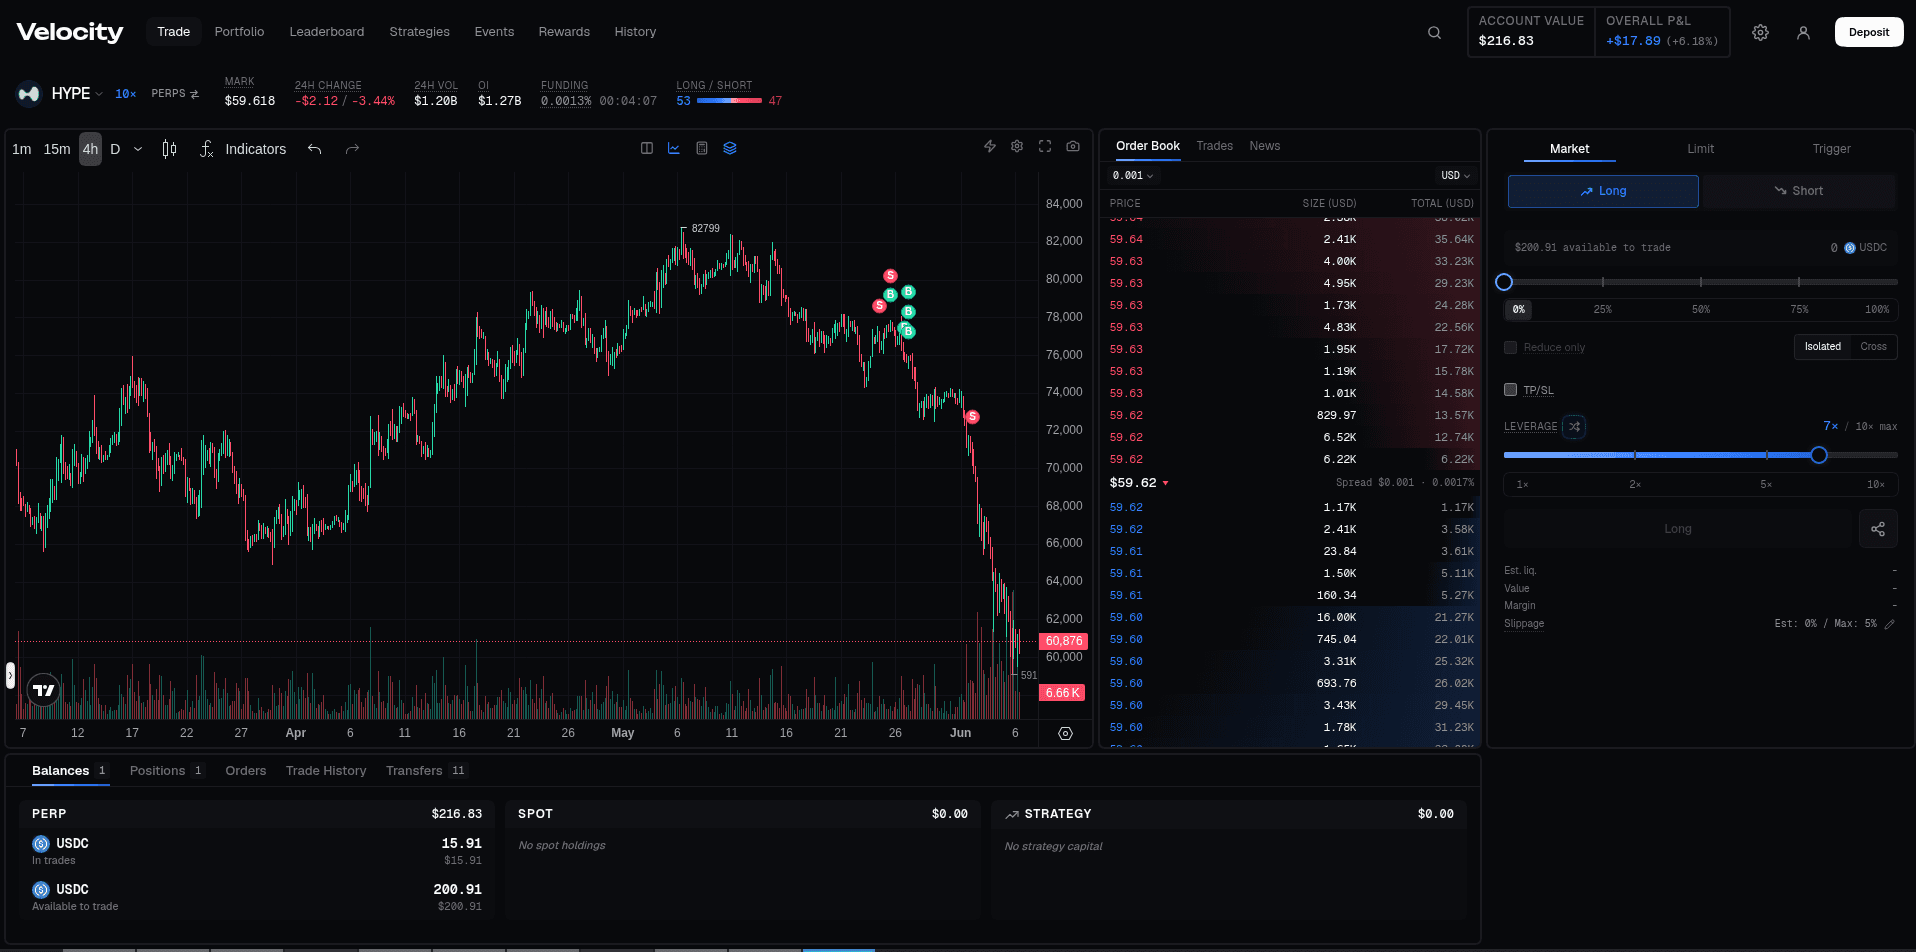This screenshot has width=1916, height=952.
Task: Click the order size slider handle
Action: [1504, 282]
